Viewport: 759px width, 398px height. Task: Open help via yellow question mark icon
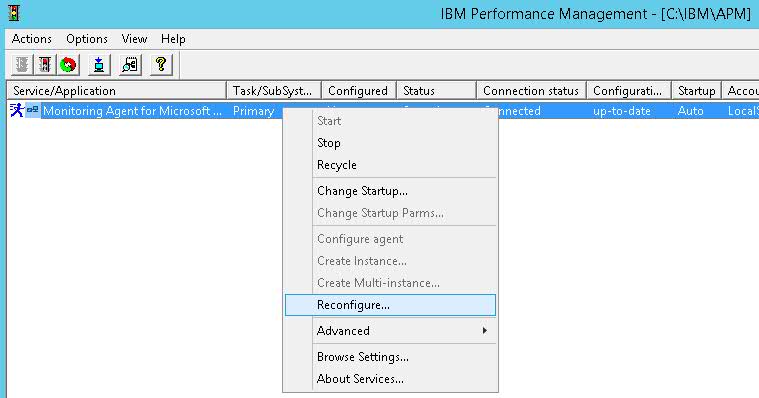pyautogui.click(x=161, y=64)
